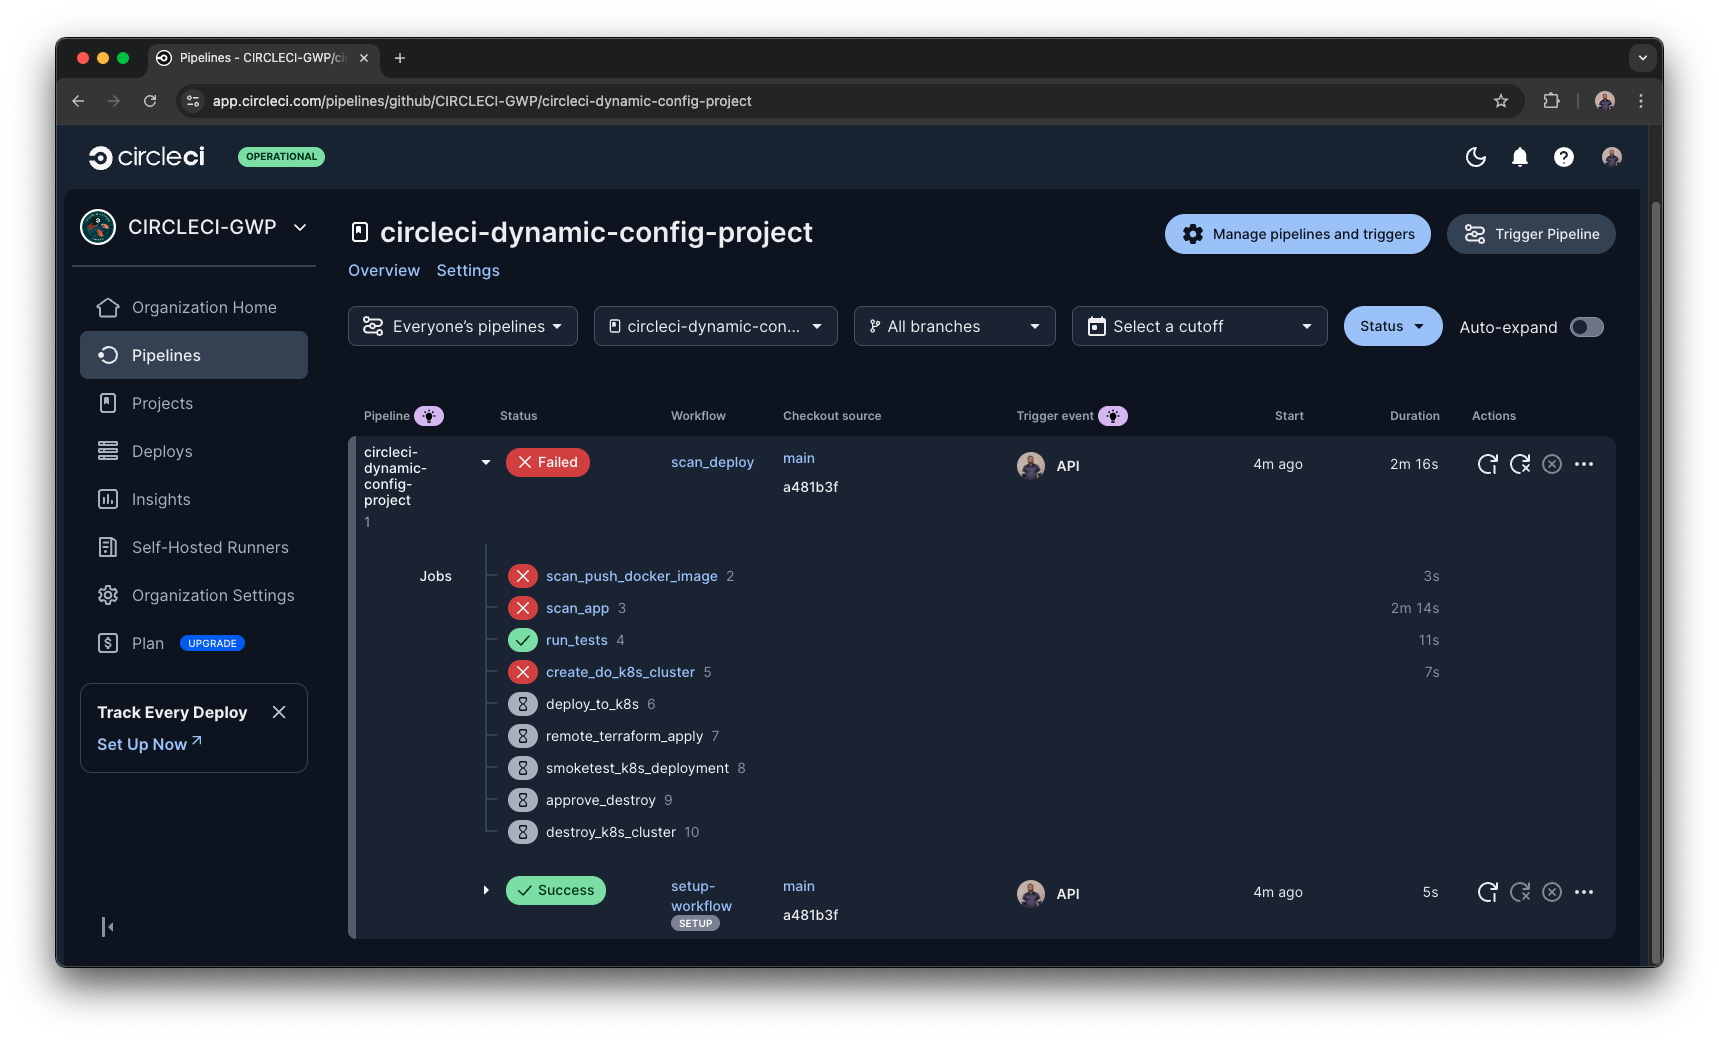Image resolution: width=1719 pixels, height=1041 pixels.
Task: Click the Trigger Pipeline button
Action: pyautogui.click(x=1531, y=234)
